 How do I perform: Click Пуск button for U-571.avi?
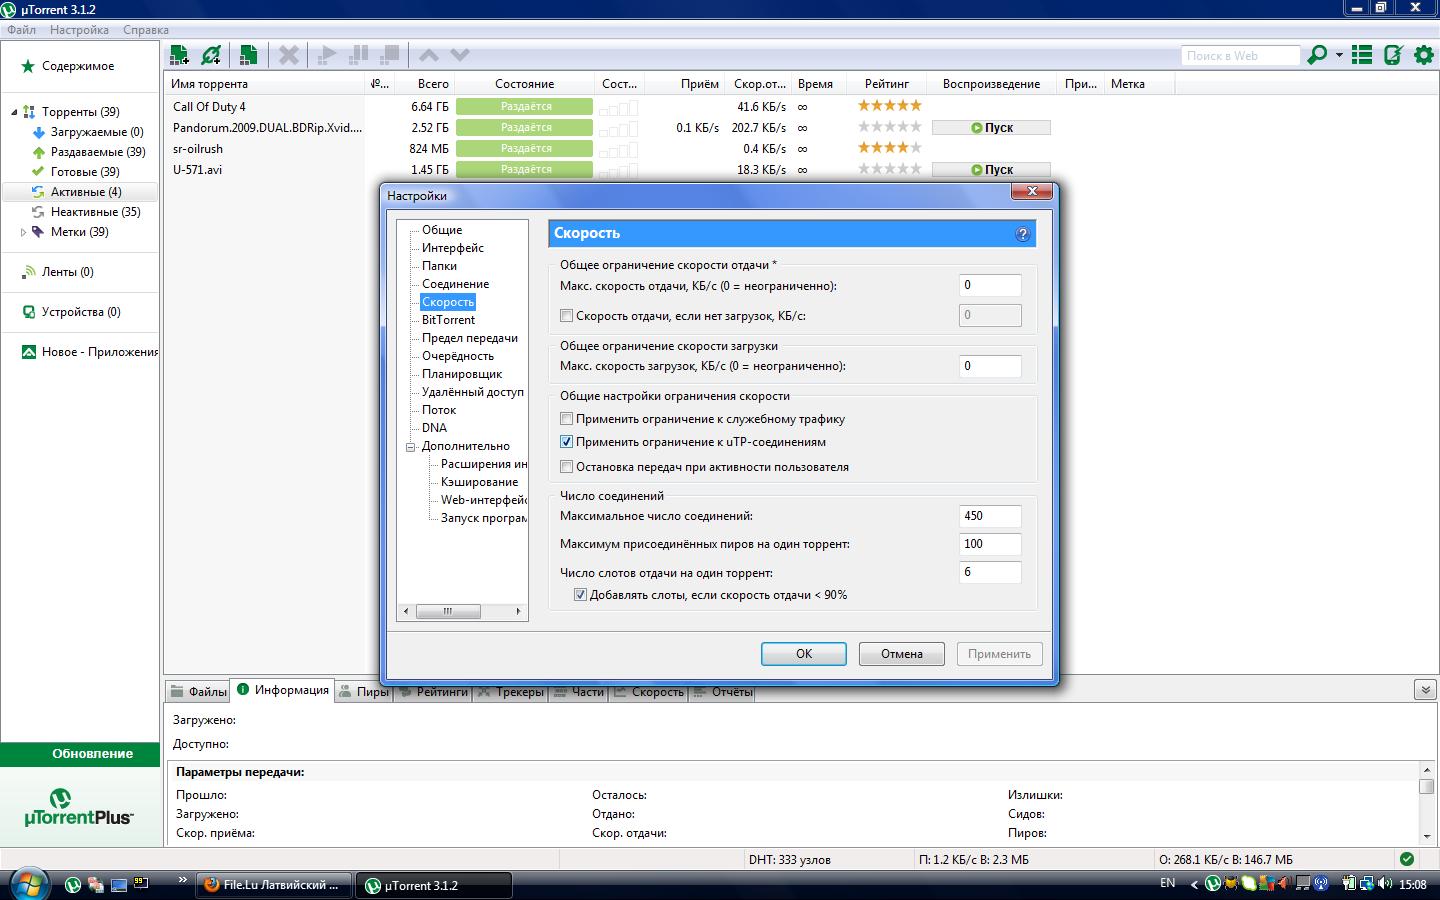click(991, 170)
